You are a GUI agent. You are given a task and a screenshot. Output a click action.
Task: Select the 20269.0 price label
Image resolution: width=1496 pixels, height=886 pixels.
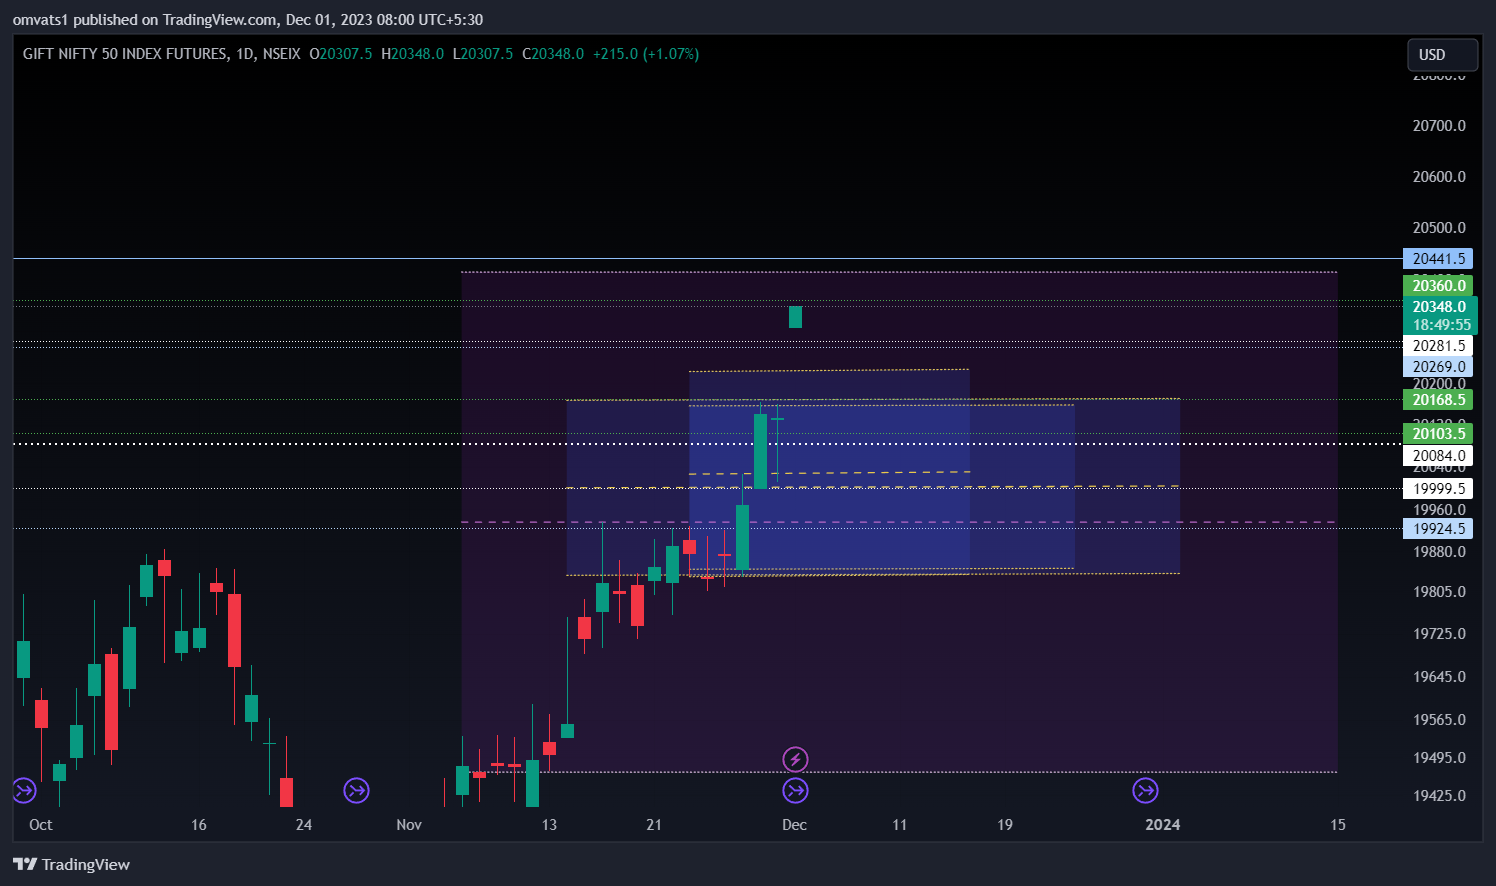[x=1438, y=367]
